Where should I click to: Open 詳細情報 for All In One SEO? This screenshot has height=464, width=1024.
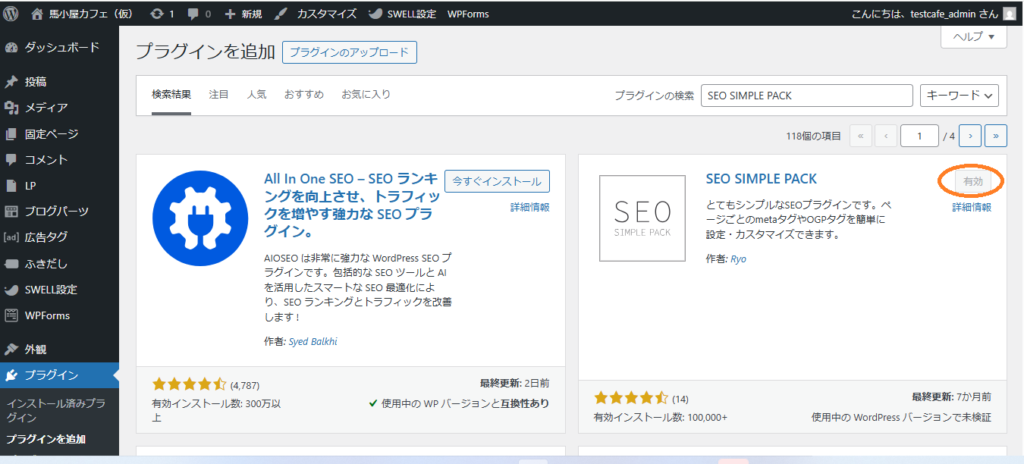530,207
